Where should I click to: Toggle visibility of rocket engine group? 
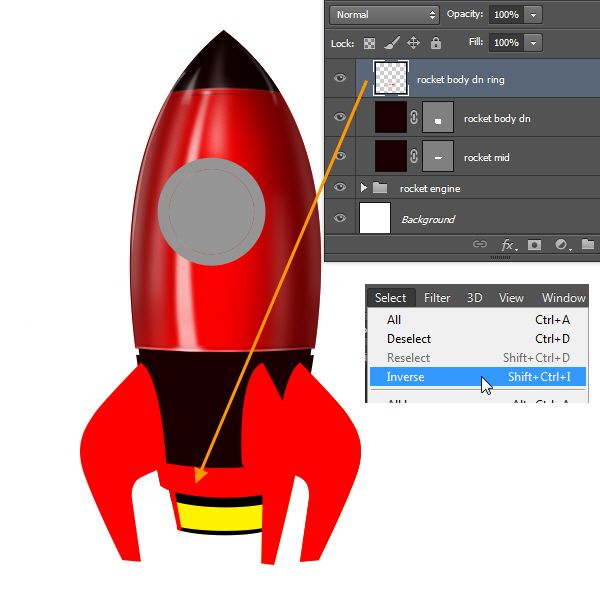click(340, 188)
